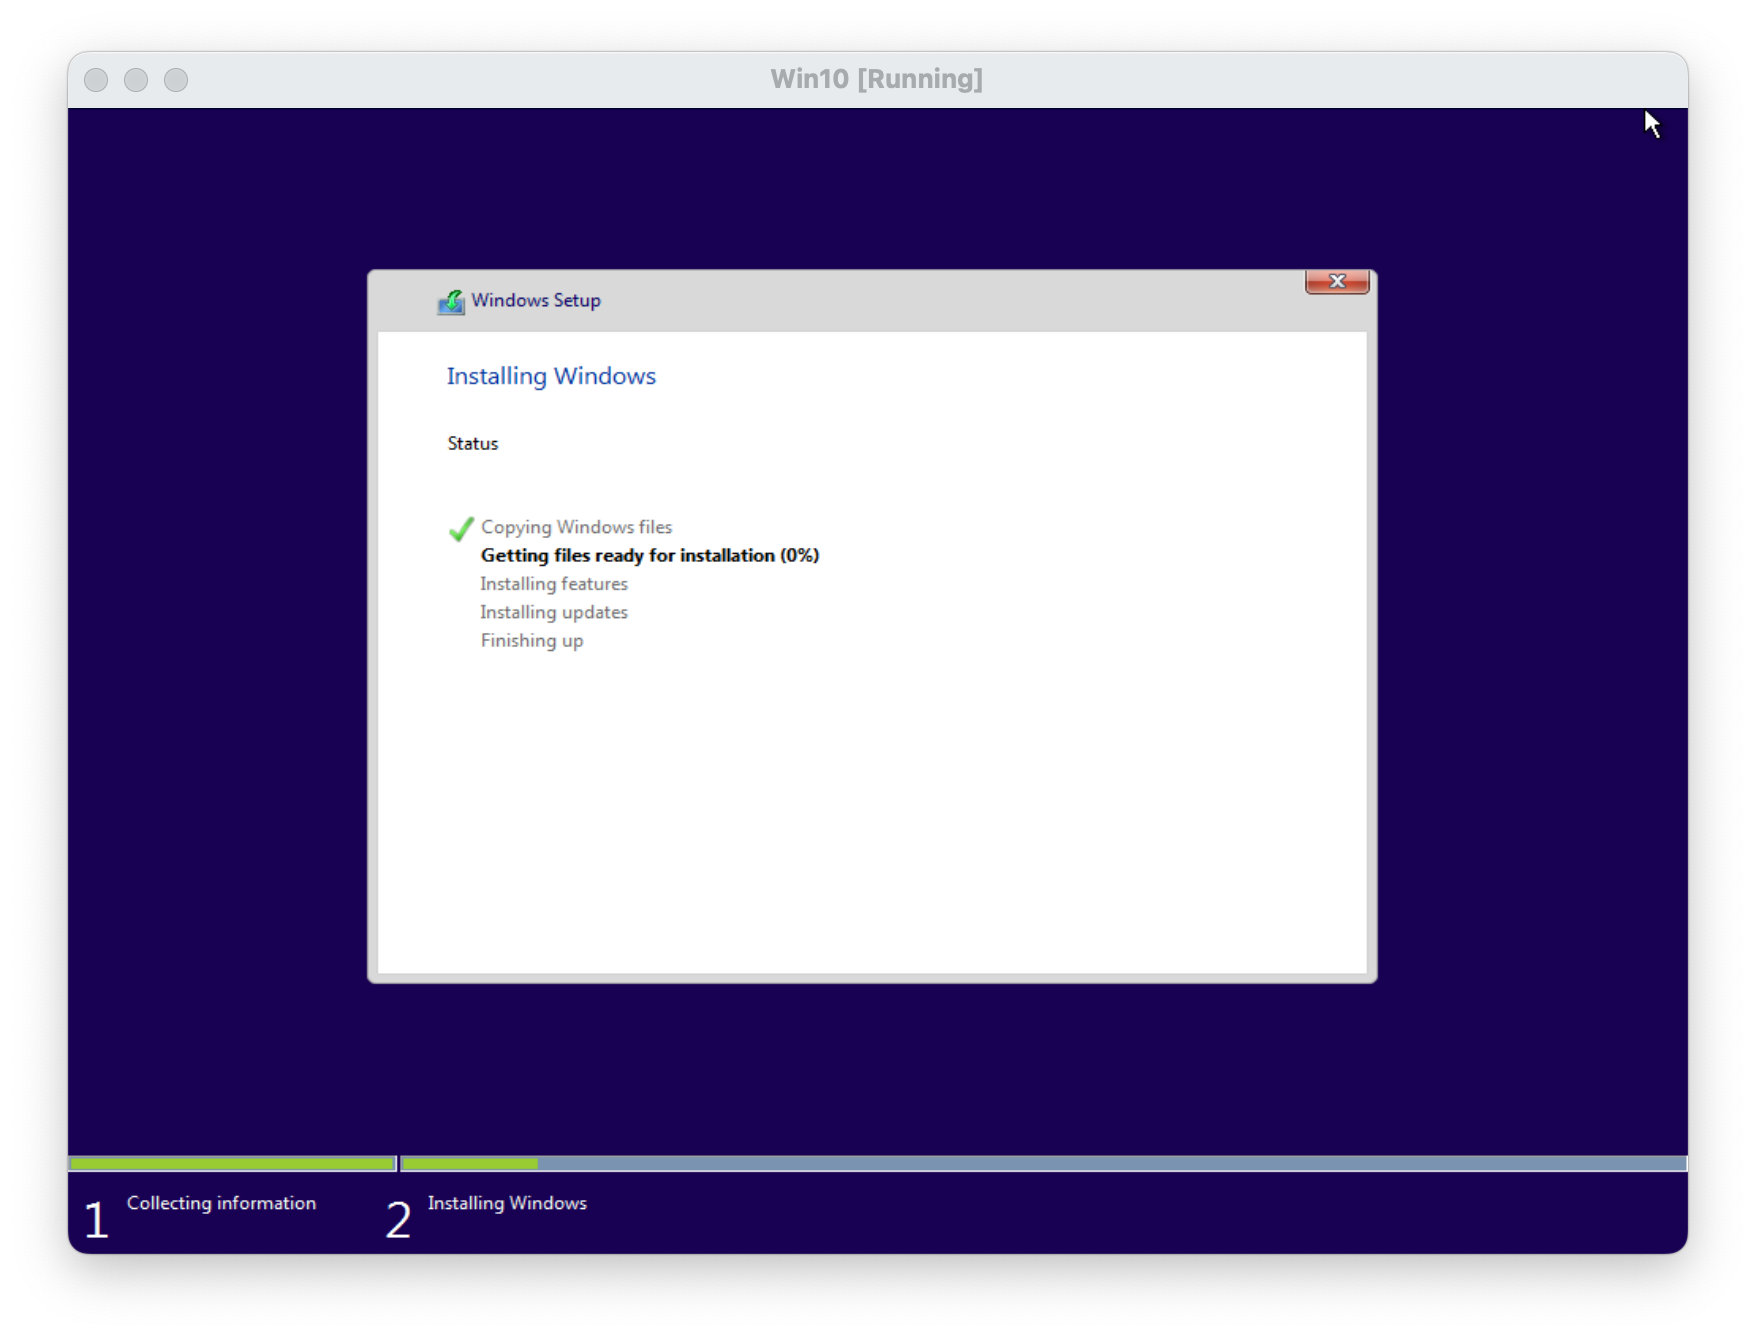The image size is (1756, 1338).
Task: Click the large step number 2 at bottom
Action: [398, 1220]
